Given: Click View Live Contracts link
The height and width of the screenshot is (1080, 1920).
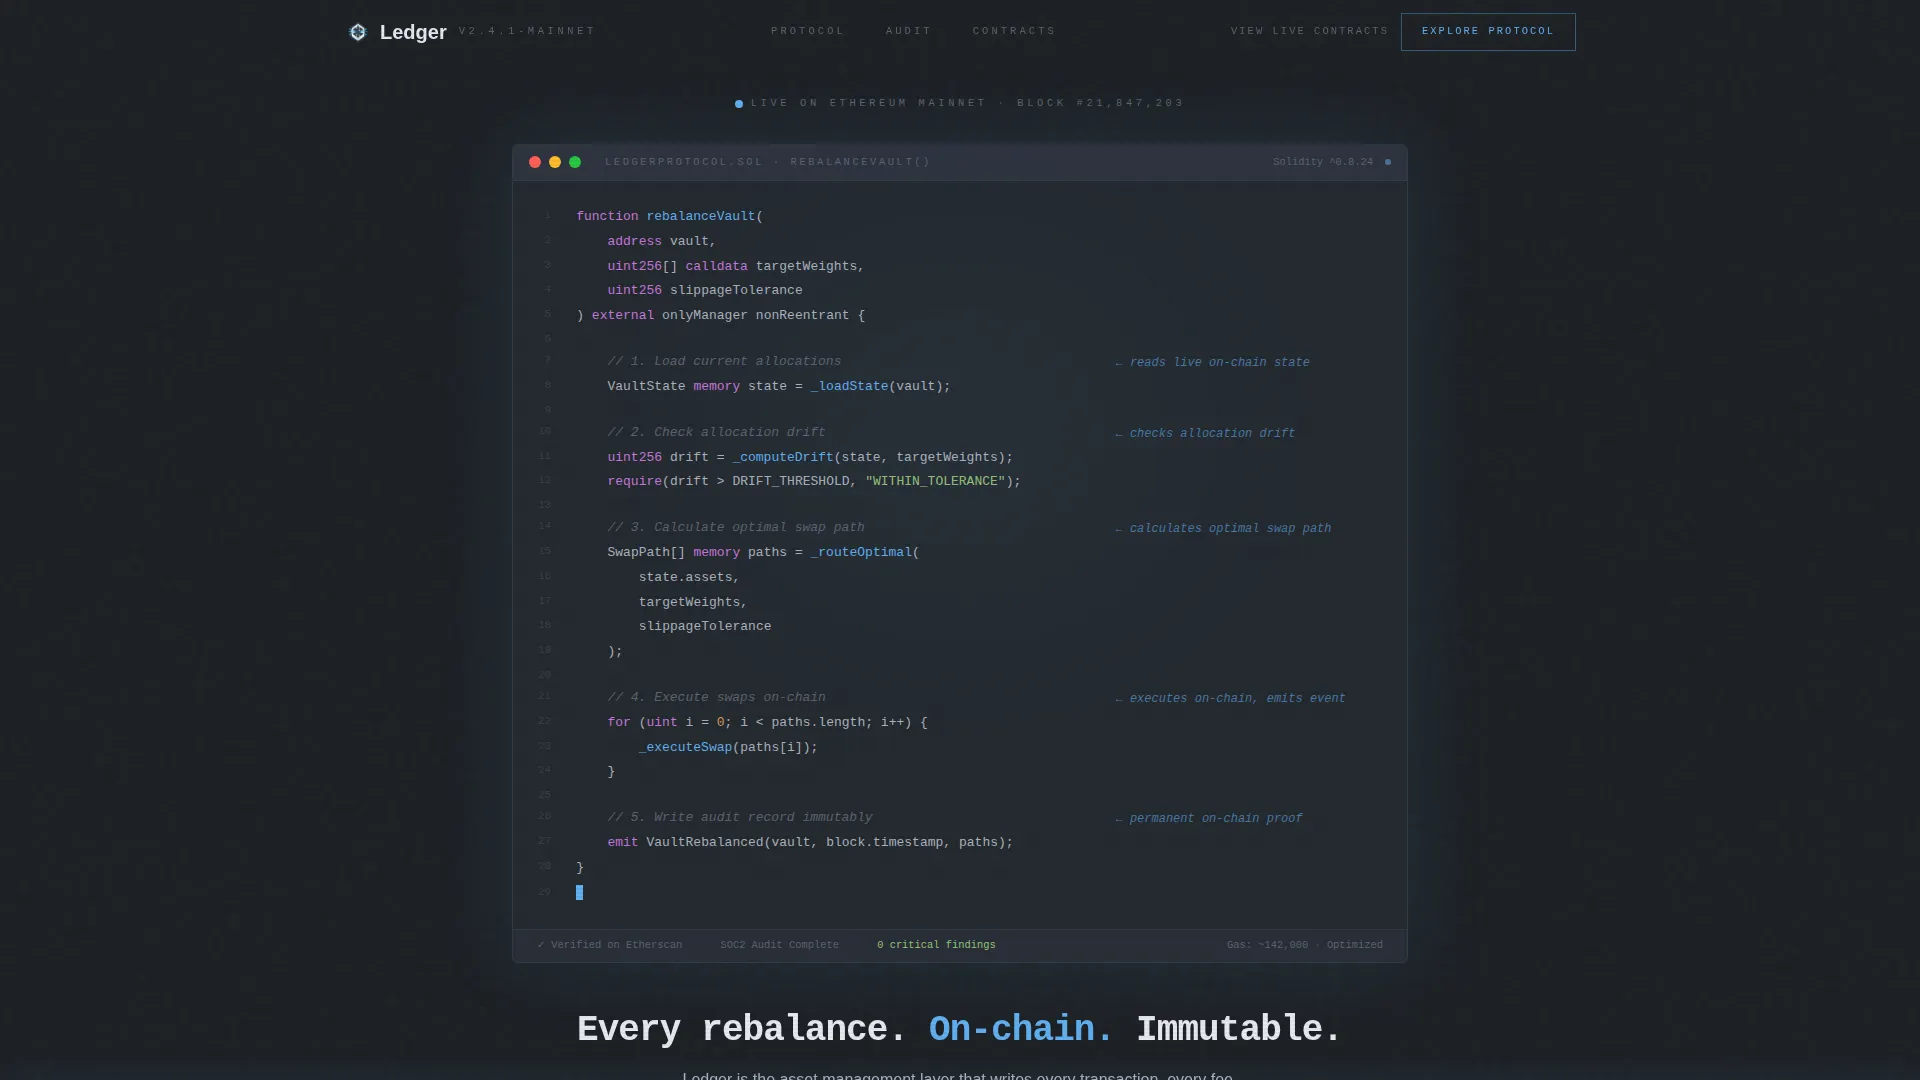Looking at the screenshot, I should (x=1309, y=31).
